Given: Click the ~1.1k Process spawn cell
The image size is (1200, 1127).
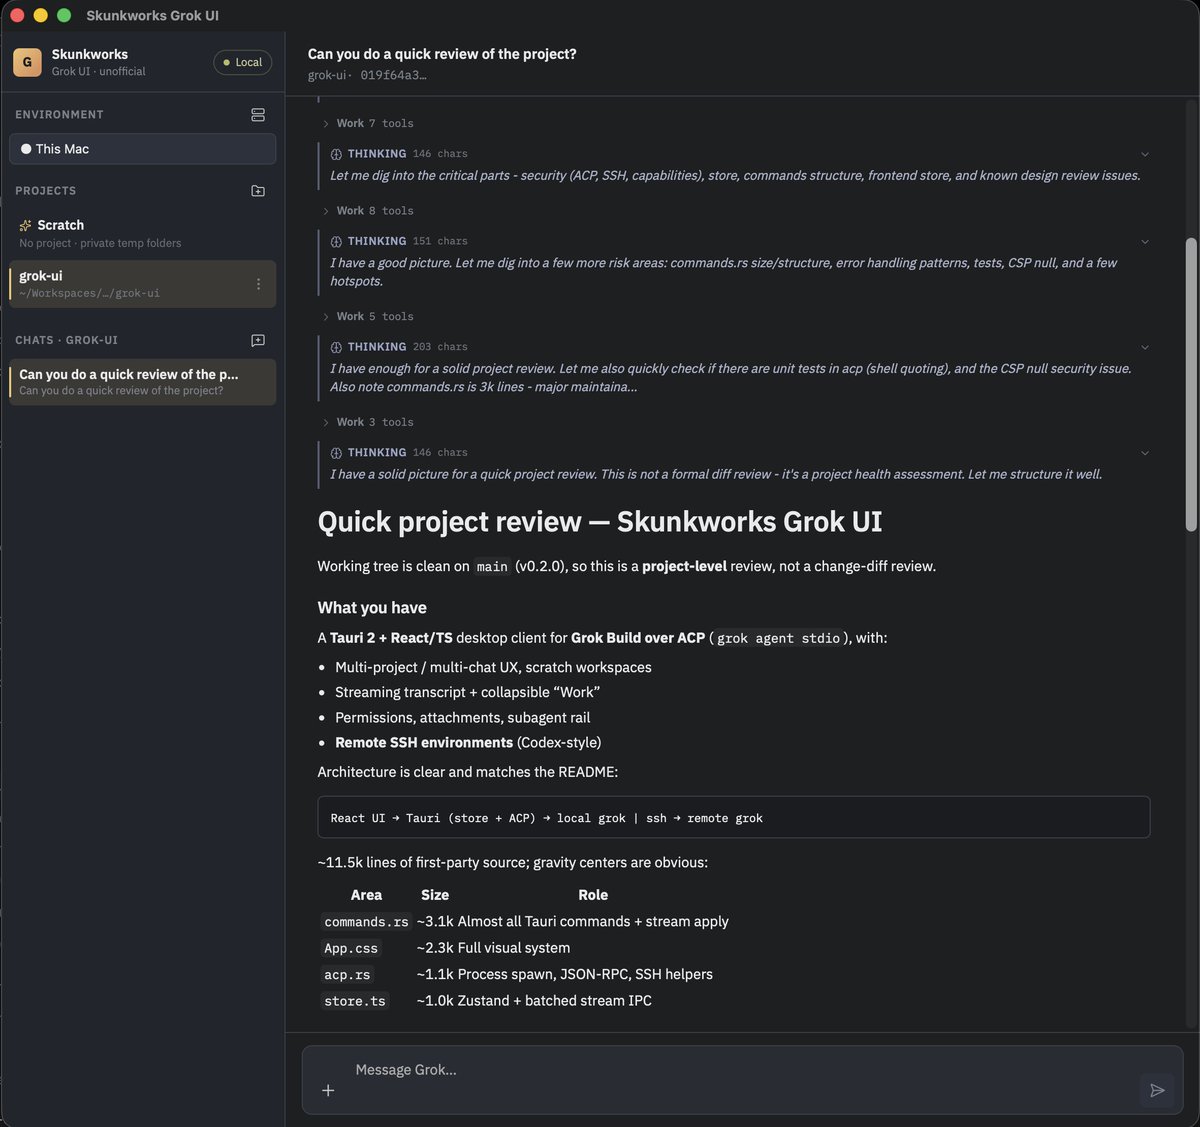Looking at the screenshot, I should (564, 975).
